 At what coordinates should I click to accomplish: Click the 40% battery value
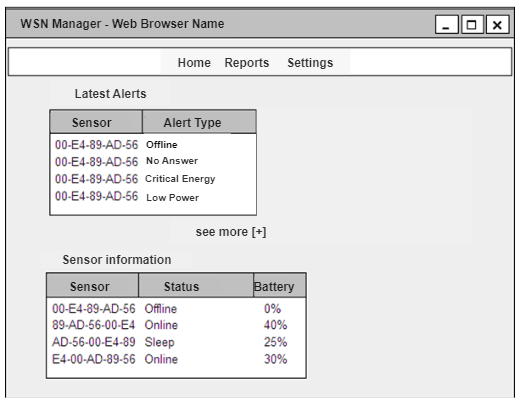(x=275, y=325)
